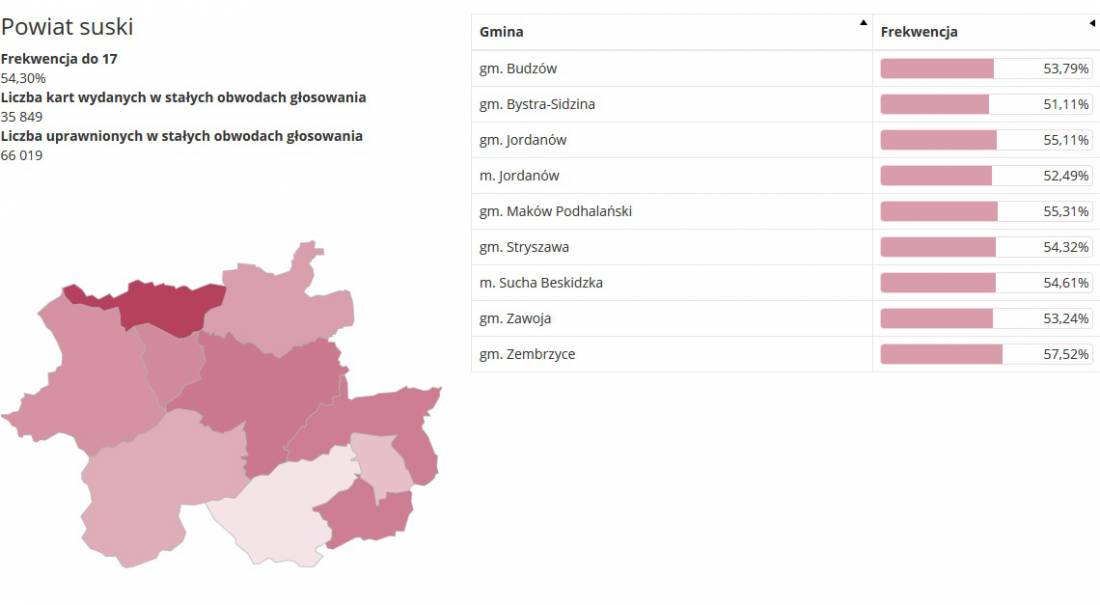This screenshot has width=1100, height=605.
Task: Open gm. Maków Podhalański row
Action: [786, 211]
